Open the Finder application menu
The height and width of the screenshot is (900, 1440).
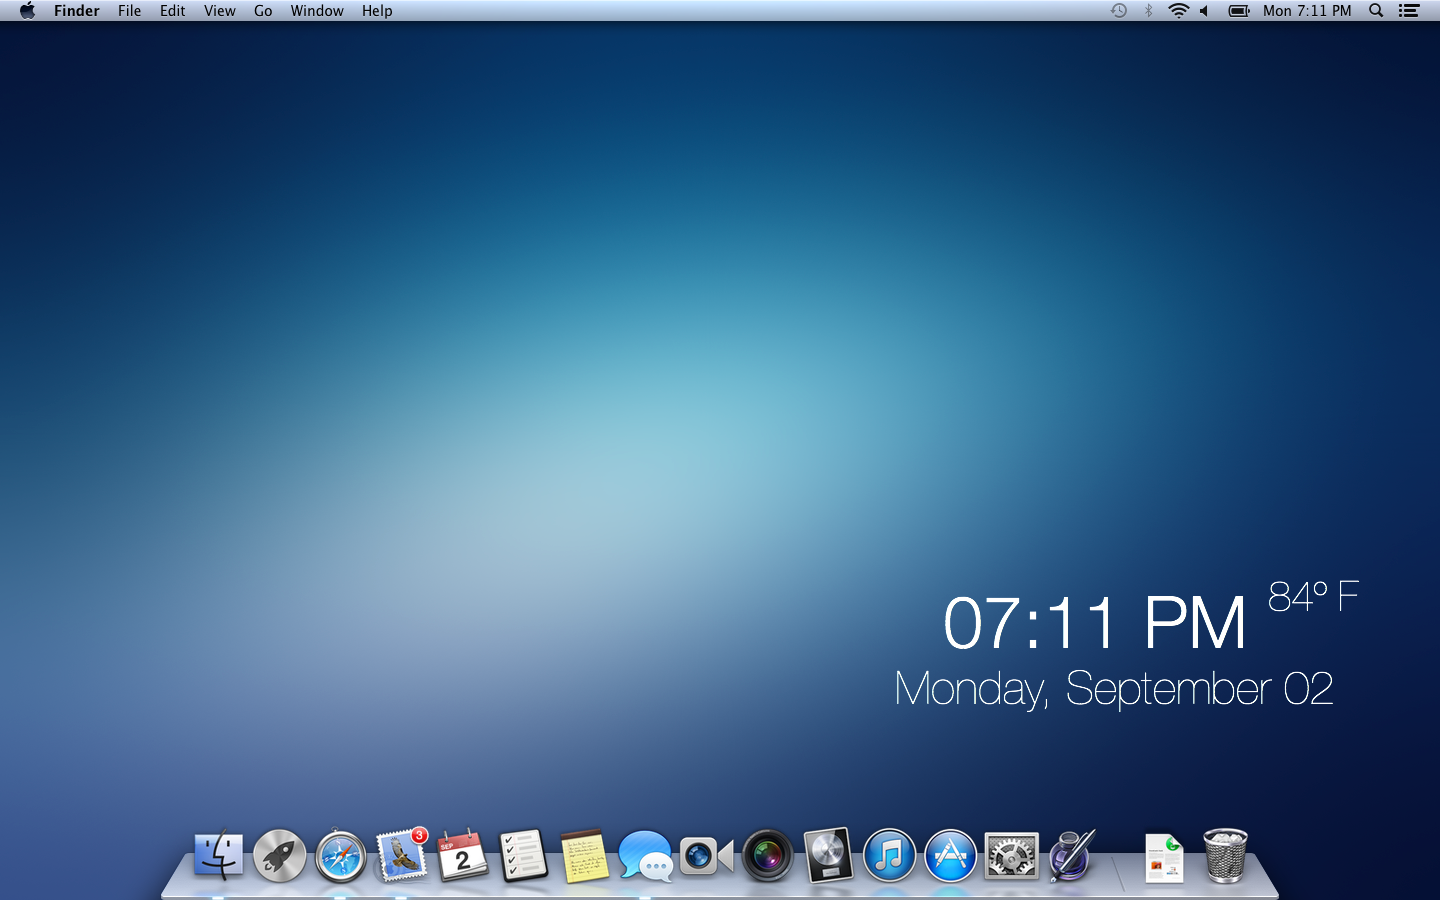pyautogui.click(x=77, y=11)
